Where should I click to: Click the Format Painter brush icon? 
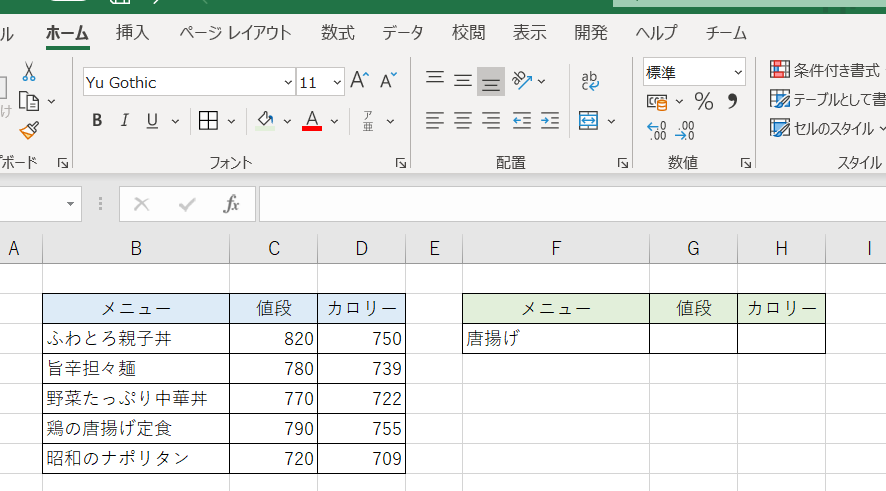click(x=29, y=131)
